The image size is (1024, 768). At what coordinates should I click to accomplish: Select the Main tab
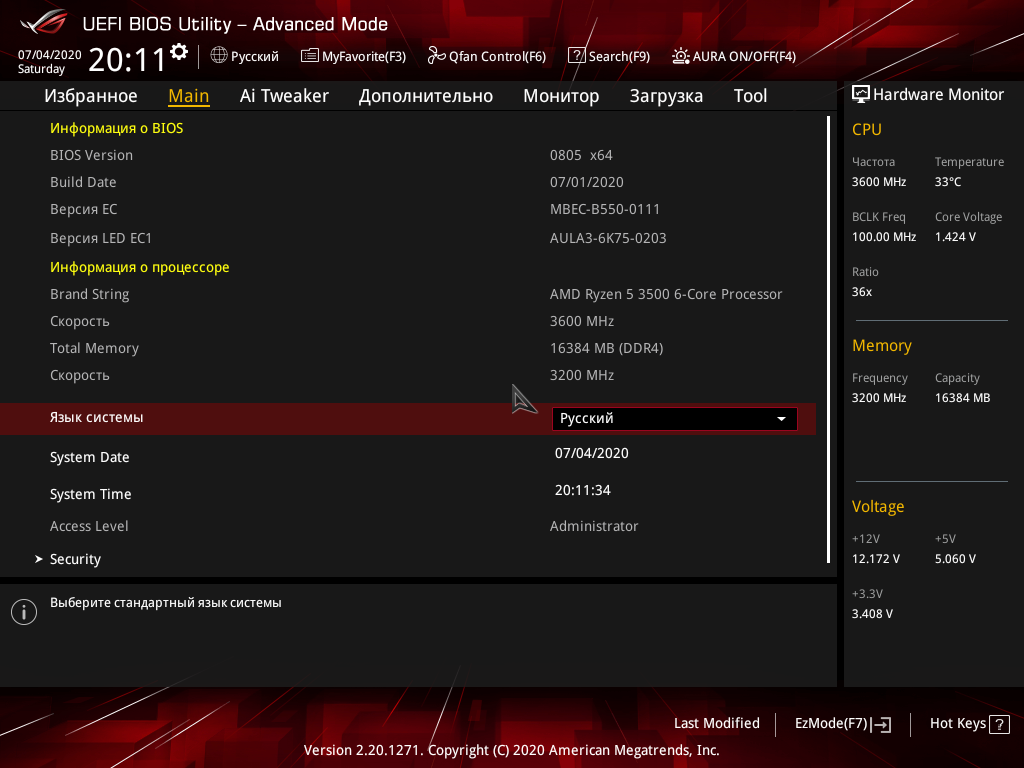(189, 96)
